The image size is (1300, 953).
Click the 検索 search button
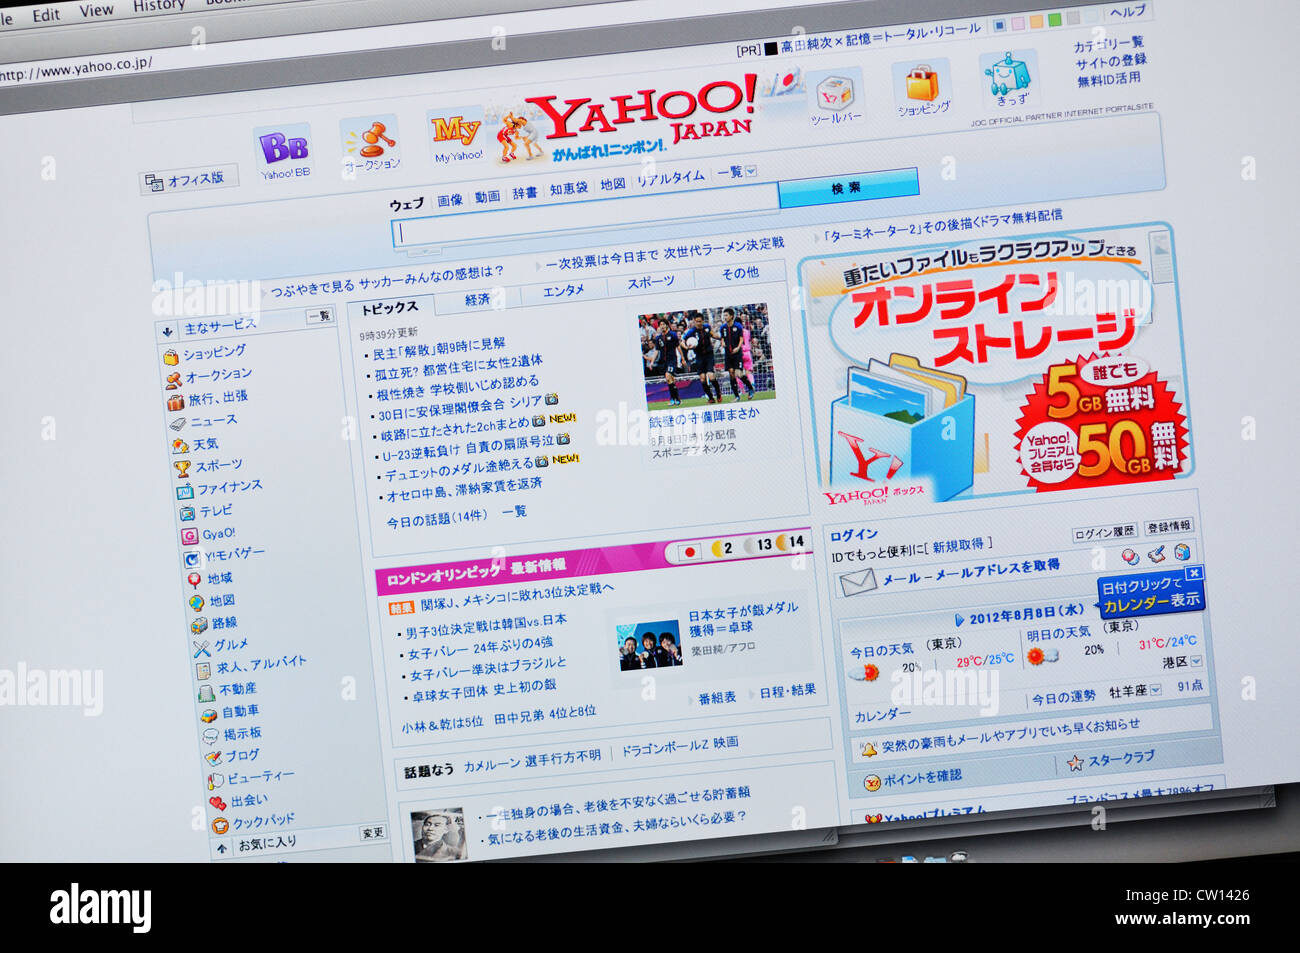coord(847,187)
